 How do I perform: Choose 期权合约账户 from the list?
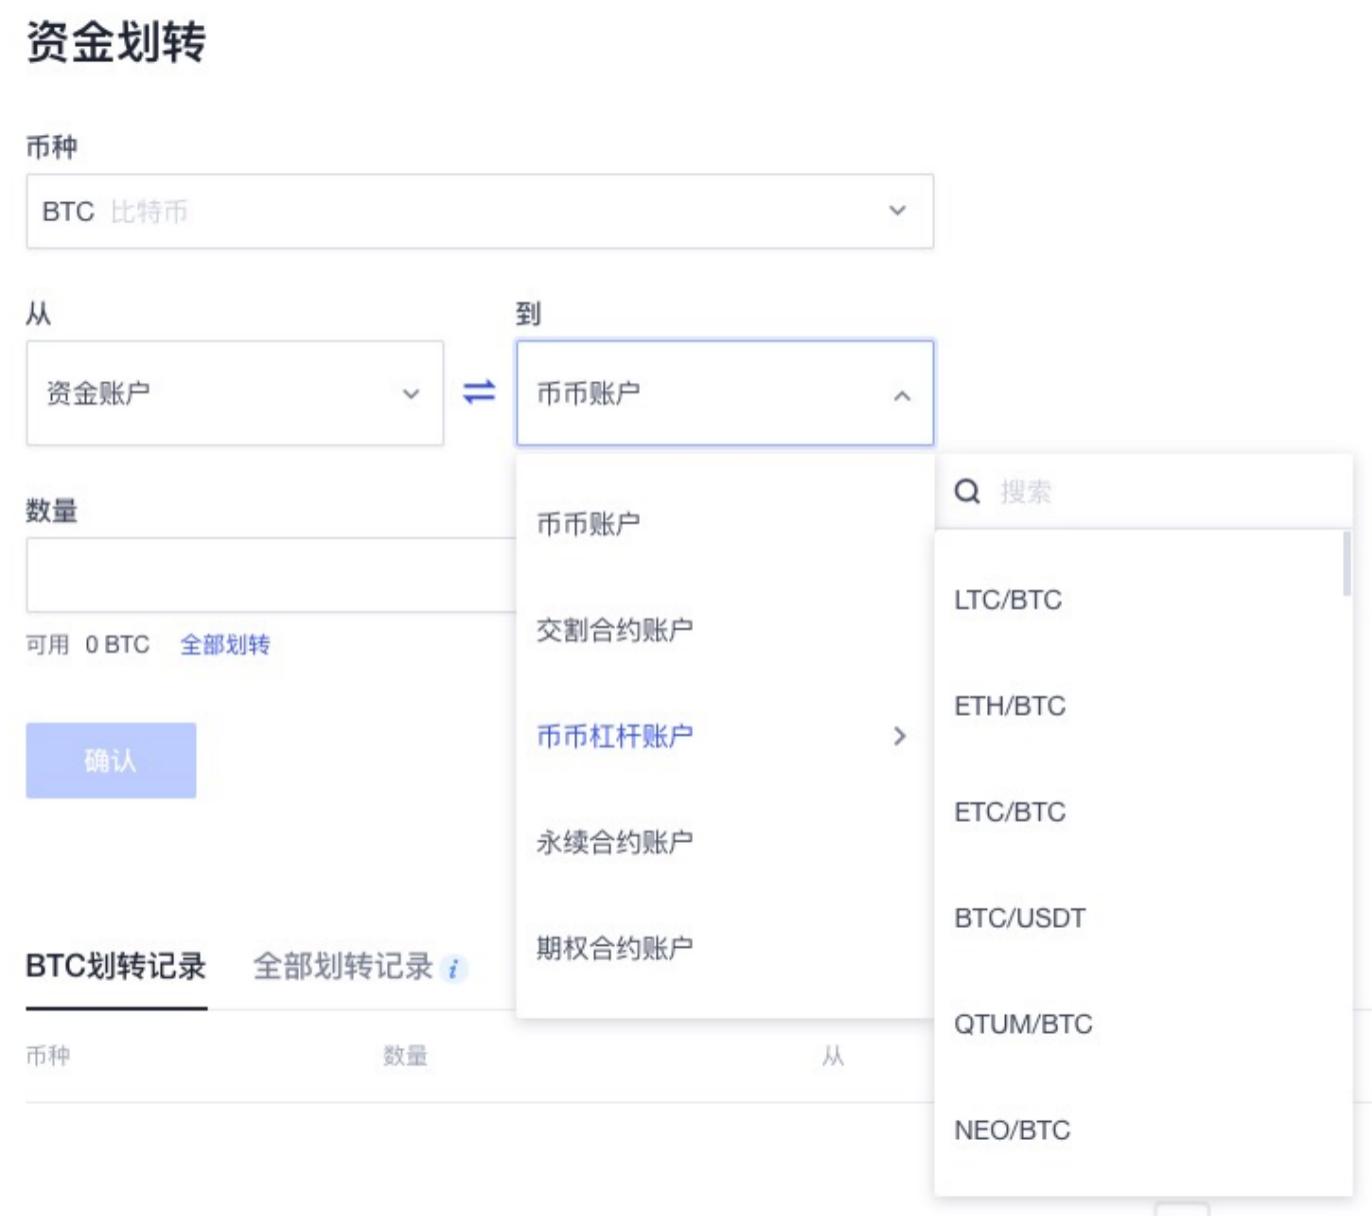(x=614, y=948)
